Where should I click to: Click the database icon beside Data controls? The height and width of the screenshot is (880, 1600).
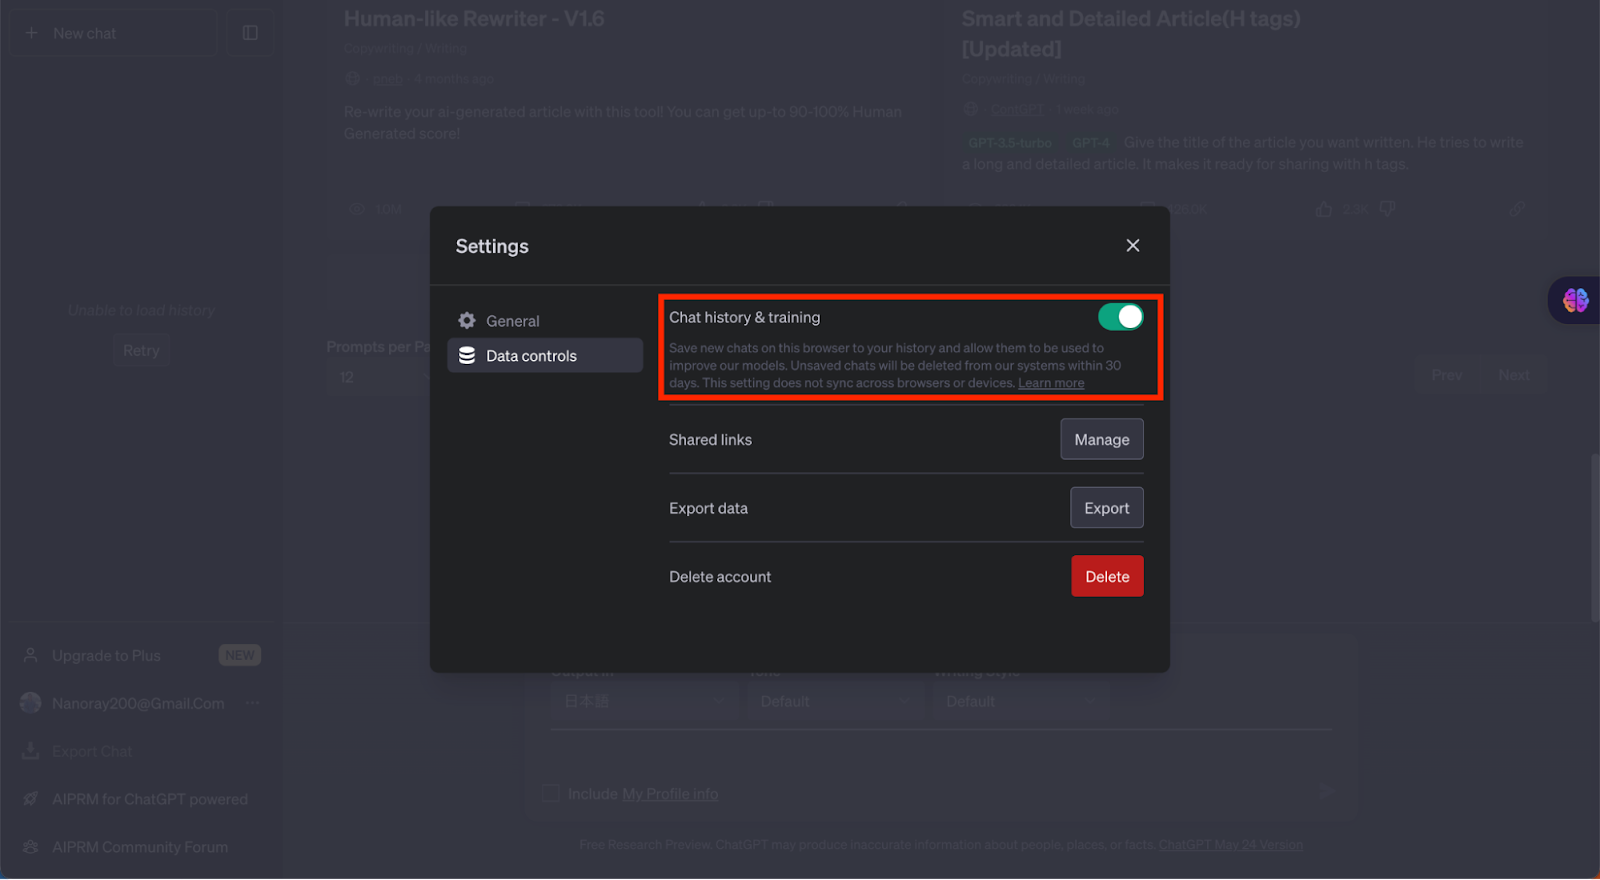coord(467,355)
